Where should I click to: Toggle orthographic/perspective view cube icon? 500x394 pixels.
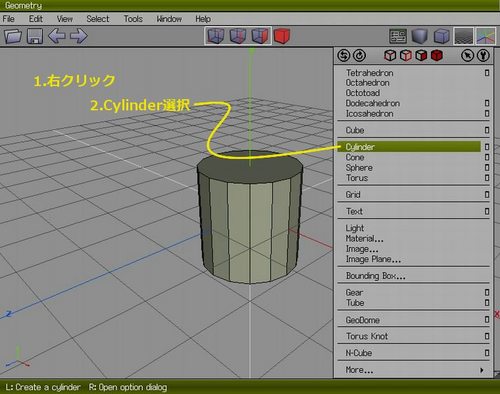pyautogui.click(x=442, y=36)
